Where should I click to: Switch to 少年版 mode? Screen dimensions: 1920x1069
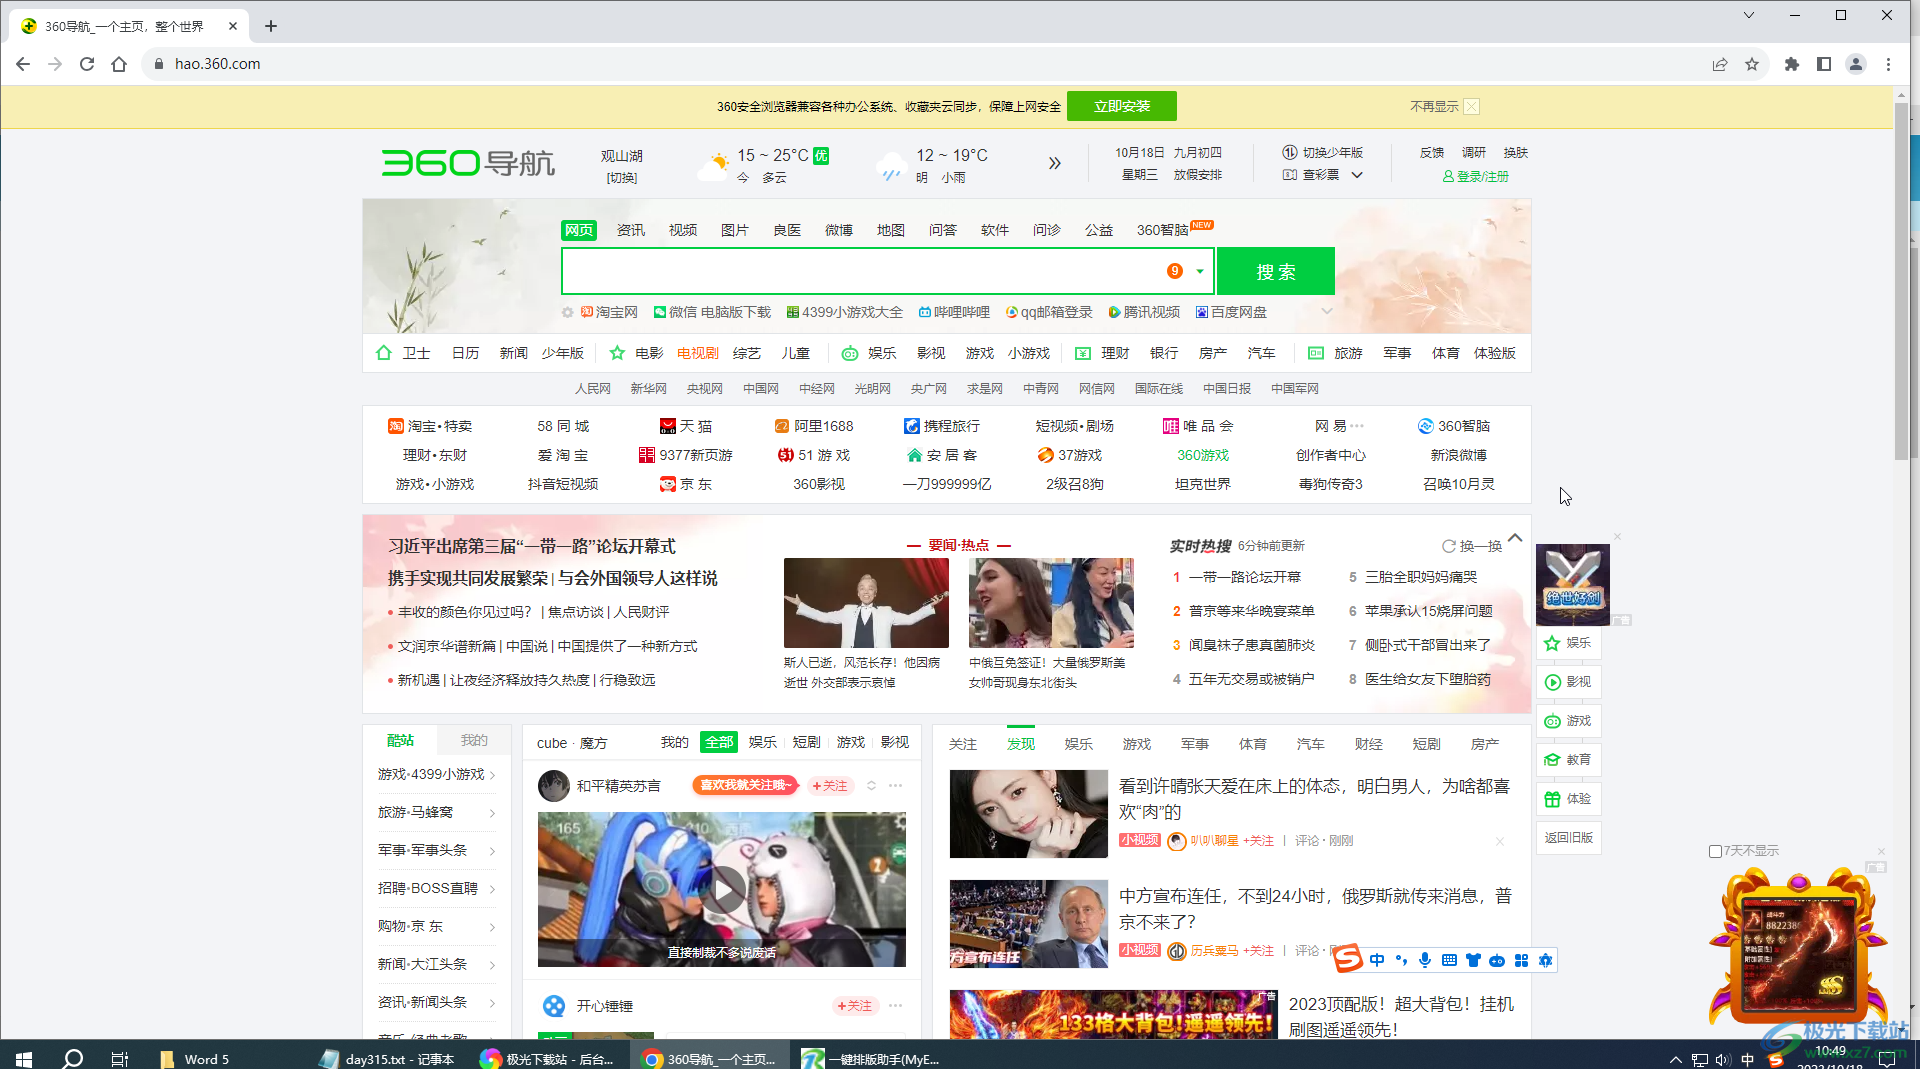tap(1323, 152)
